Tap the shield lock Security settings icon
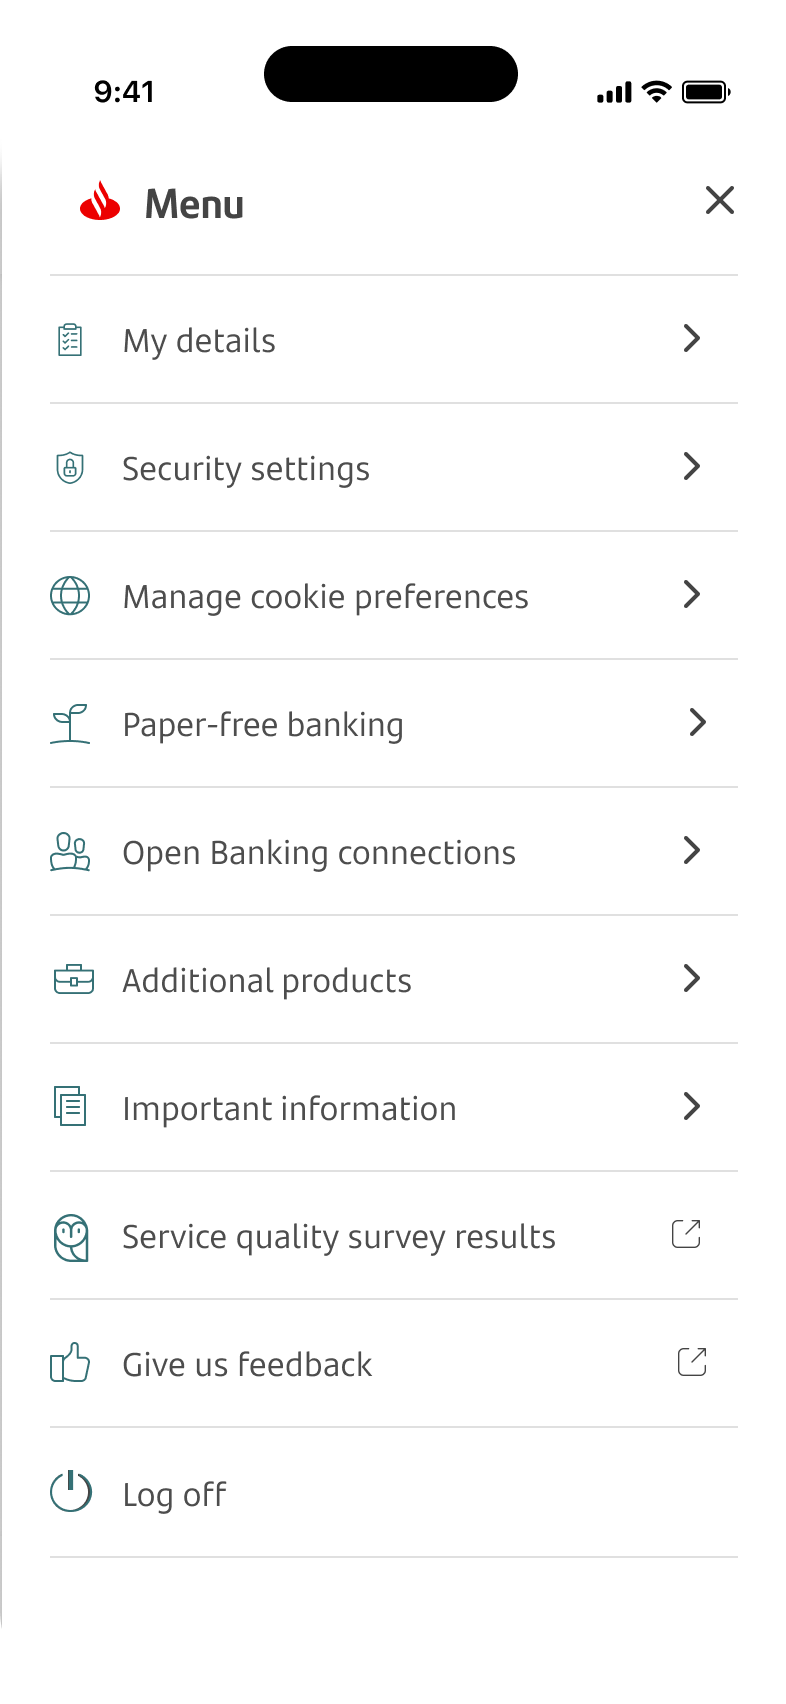Image resolution: width=786 pixels, height=1704 pixels. click(x=70, y=468)
